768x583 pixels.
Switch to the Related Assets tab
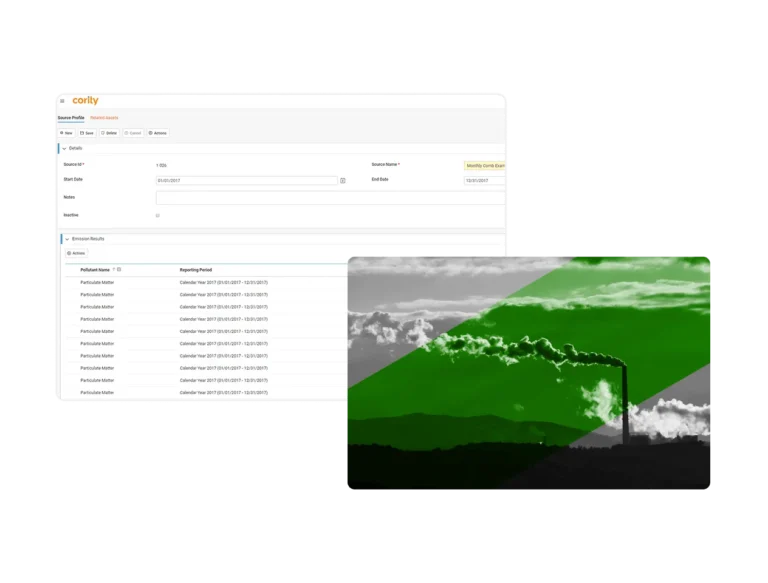(104, 118)
